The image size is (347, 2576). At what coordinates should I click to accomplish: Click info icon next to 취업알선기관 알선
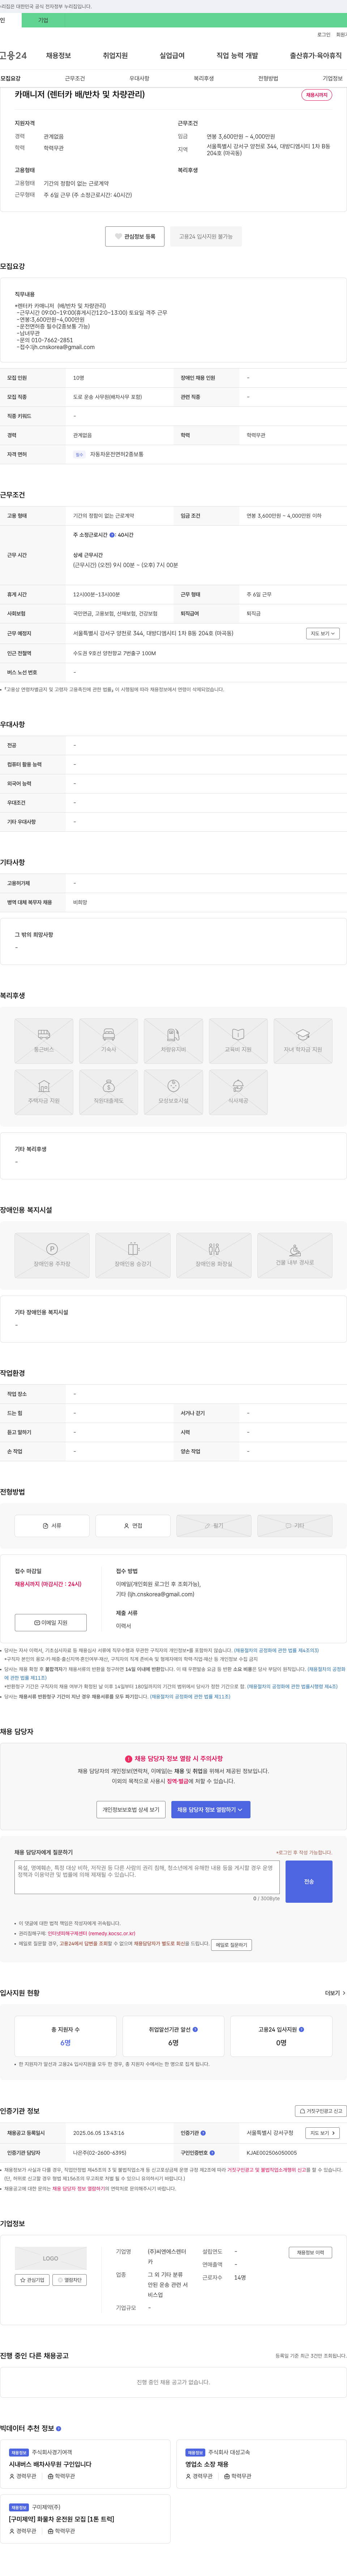195,2029
